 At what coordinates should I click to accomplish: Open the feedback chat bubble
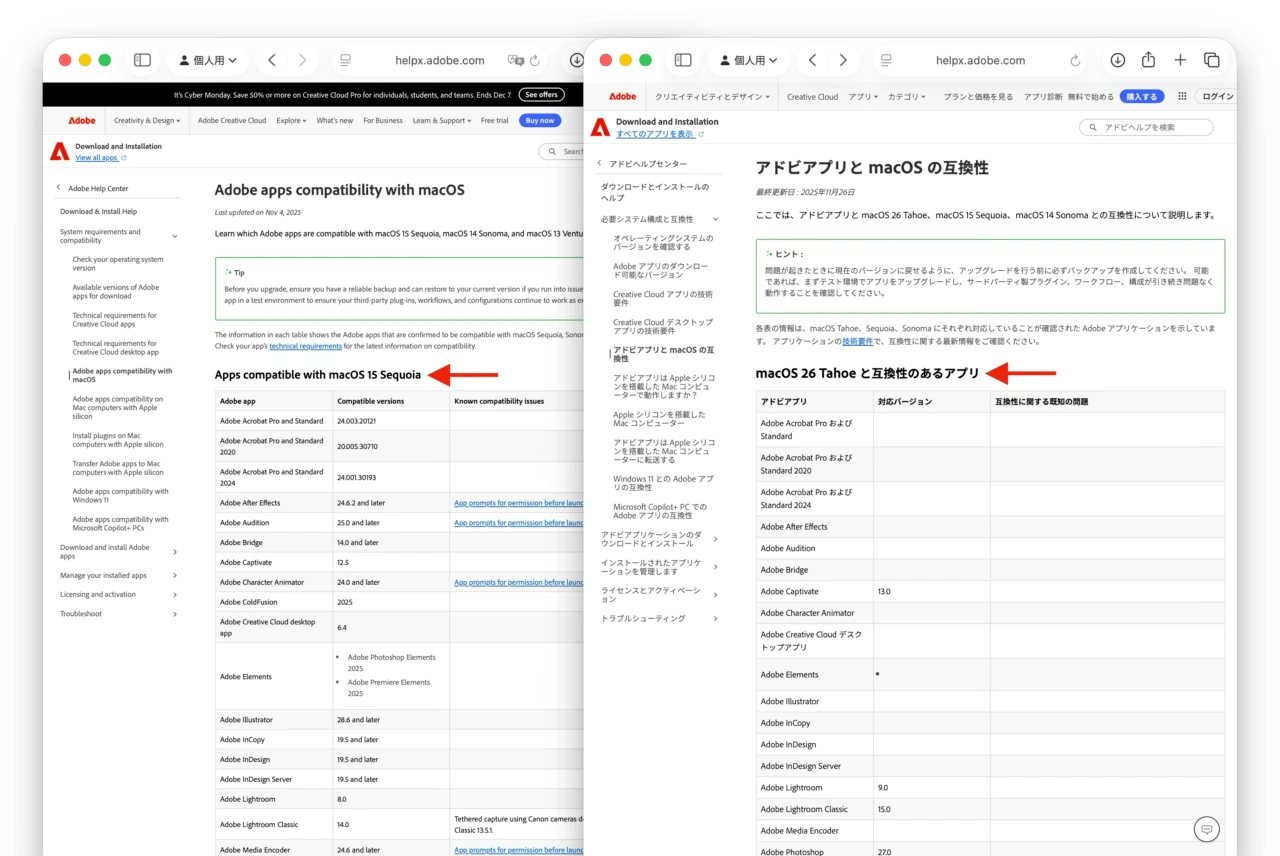coord(1206,829)
